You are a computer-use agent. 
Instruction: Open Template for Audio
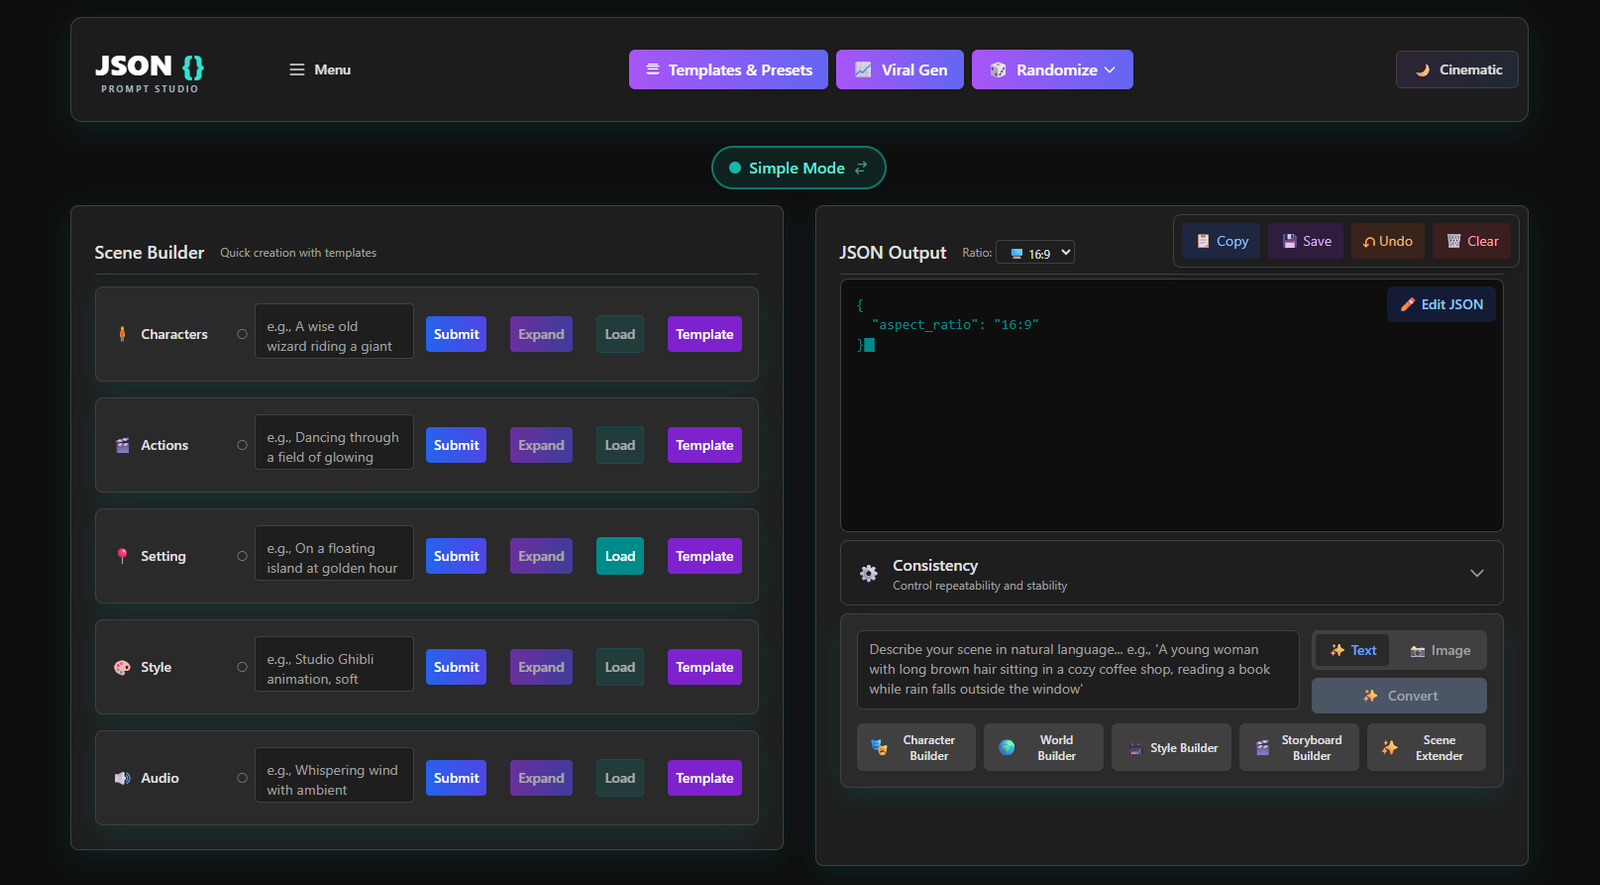pyautogui.click(x=704, y=778)
